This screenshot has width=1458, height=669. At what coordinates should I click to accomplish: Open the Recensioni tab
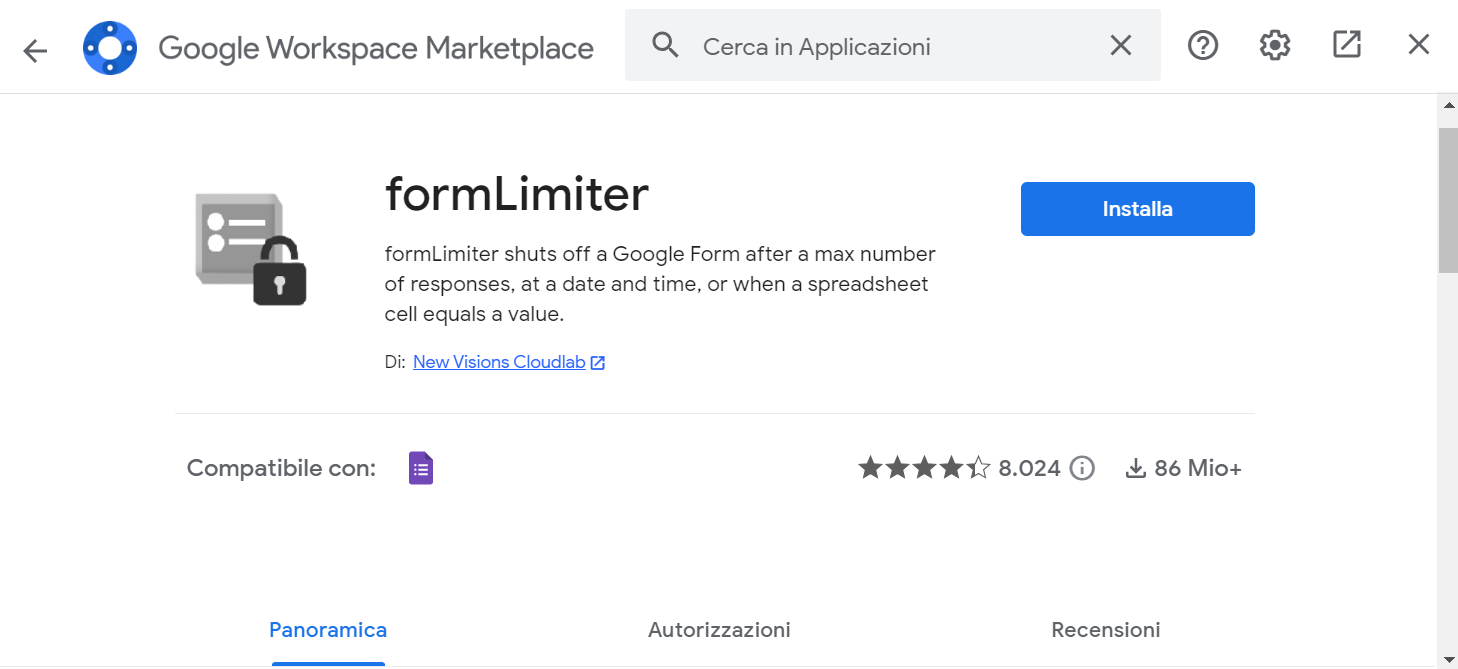click(x=1106, y=630)
